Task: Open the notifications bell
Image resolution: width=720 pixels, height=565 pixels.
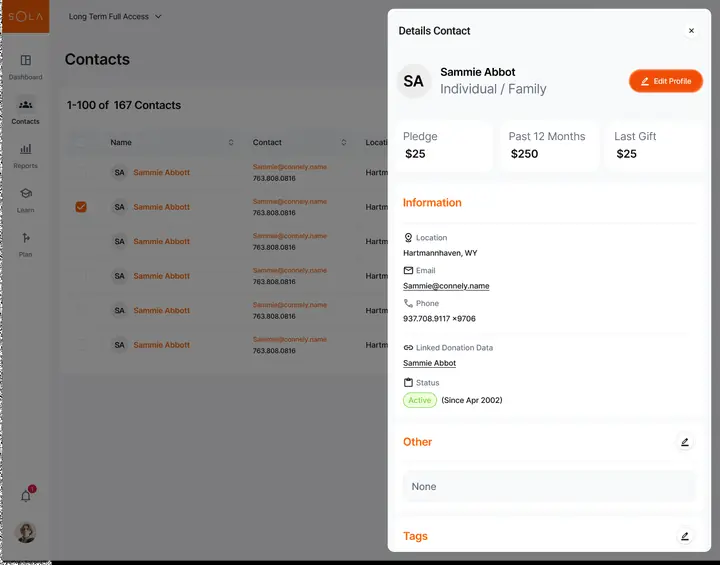Action: point(26,496)
